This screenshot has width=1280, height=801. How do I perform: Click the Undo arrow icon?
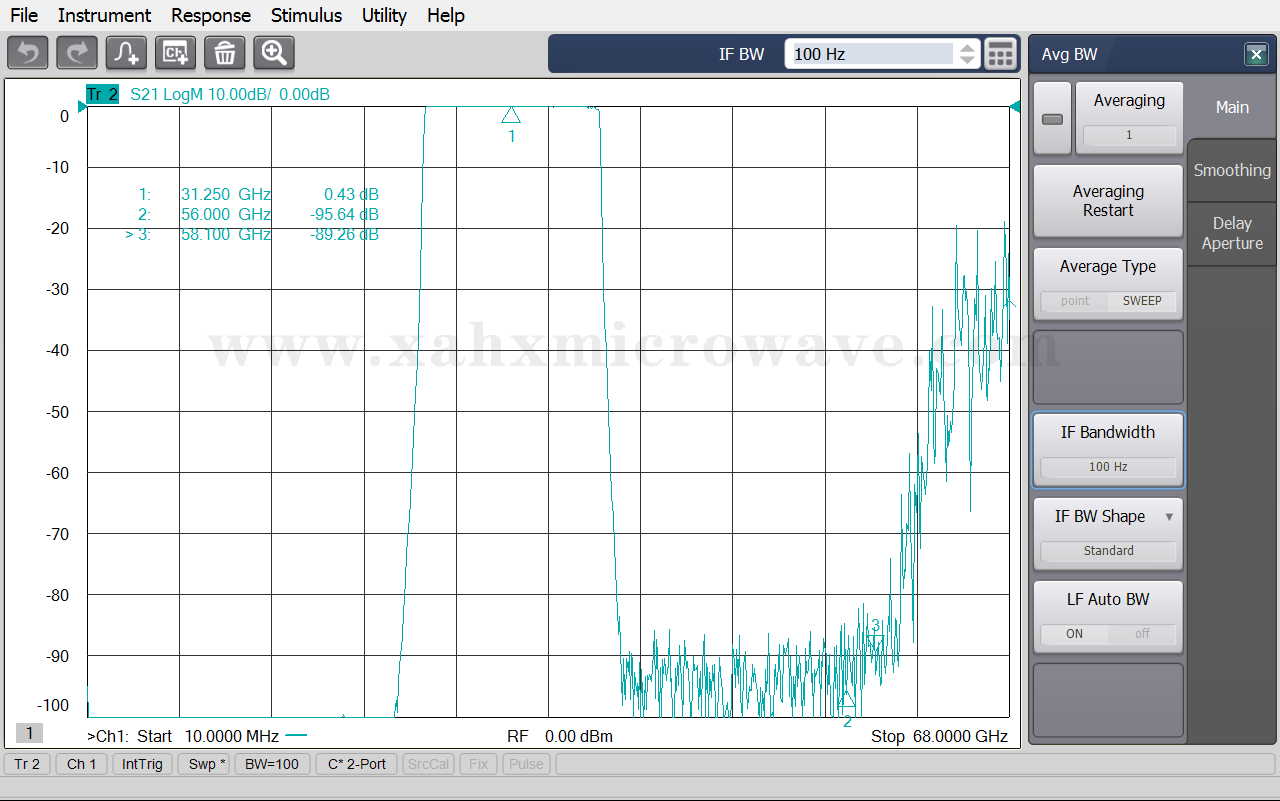pos(28,53)
